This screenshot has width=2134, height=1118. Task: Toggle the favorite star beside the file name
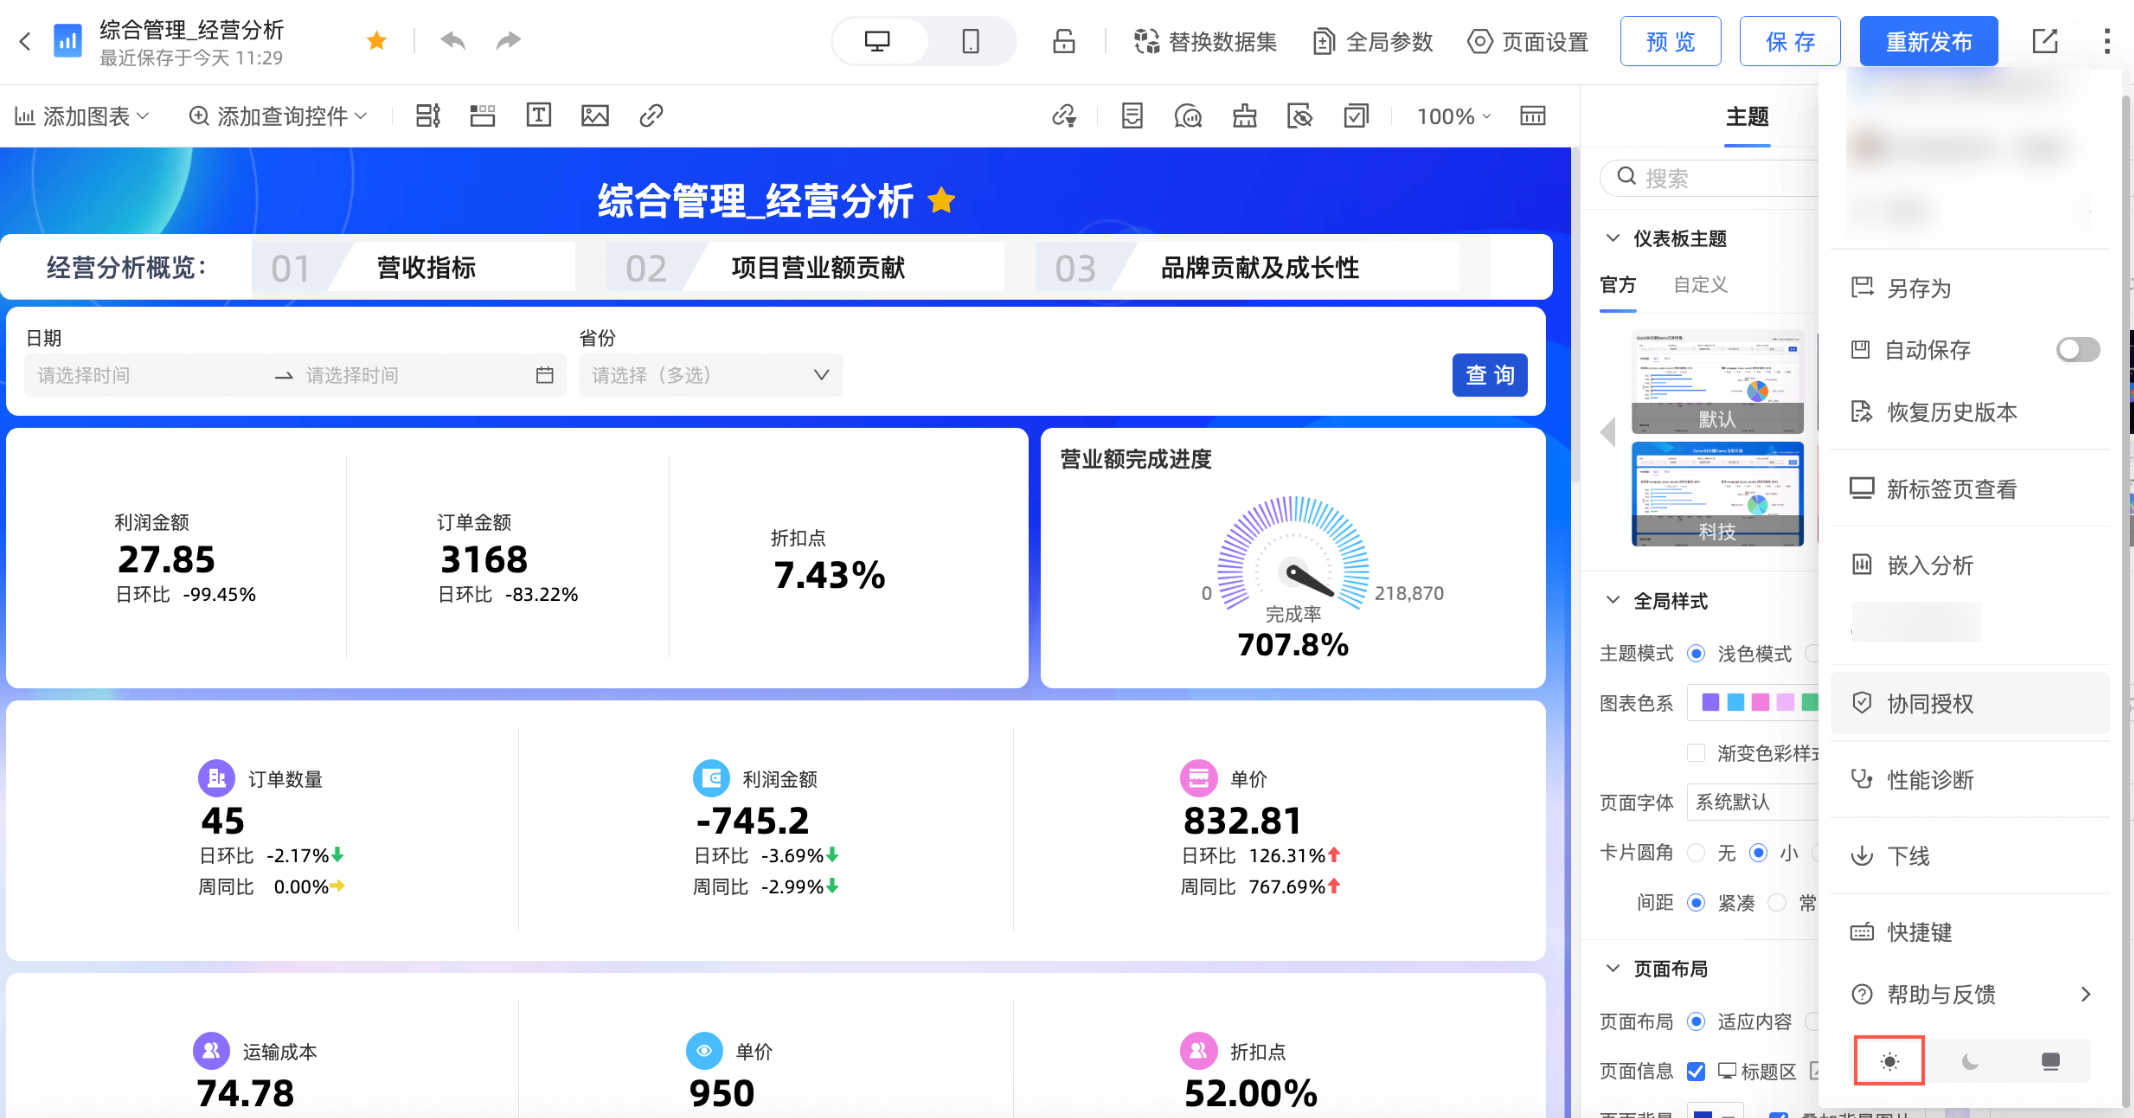[377, 41]
